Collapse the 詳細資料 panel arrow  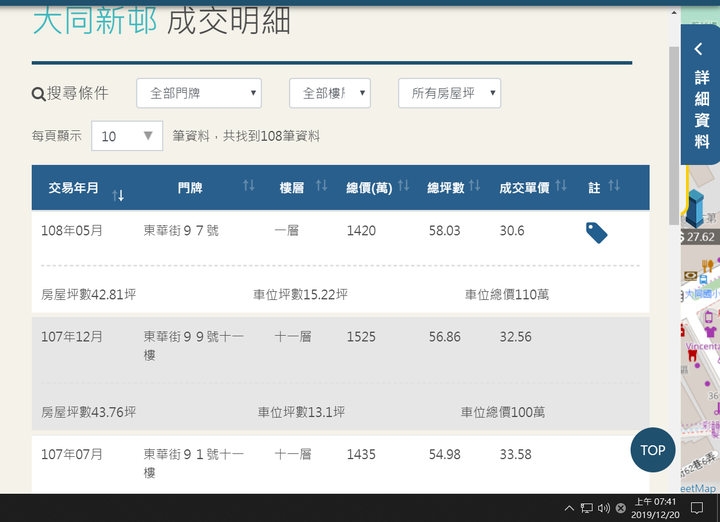click(698, 49)
